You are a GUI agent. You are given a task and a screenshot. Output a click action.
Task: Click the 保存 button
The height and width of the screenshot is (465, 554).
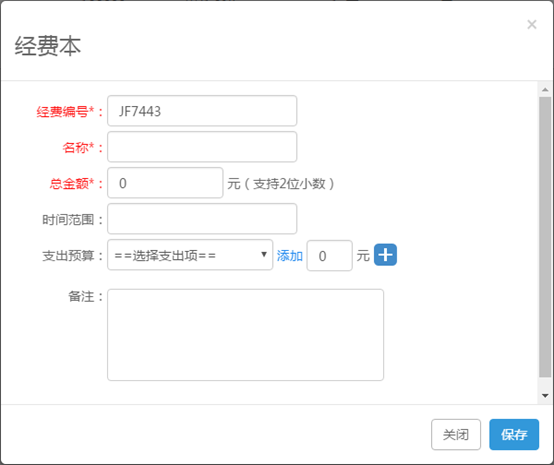514,434
